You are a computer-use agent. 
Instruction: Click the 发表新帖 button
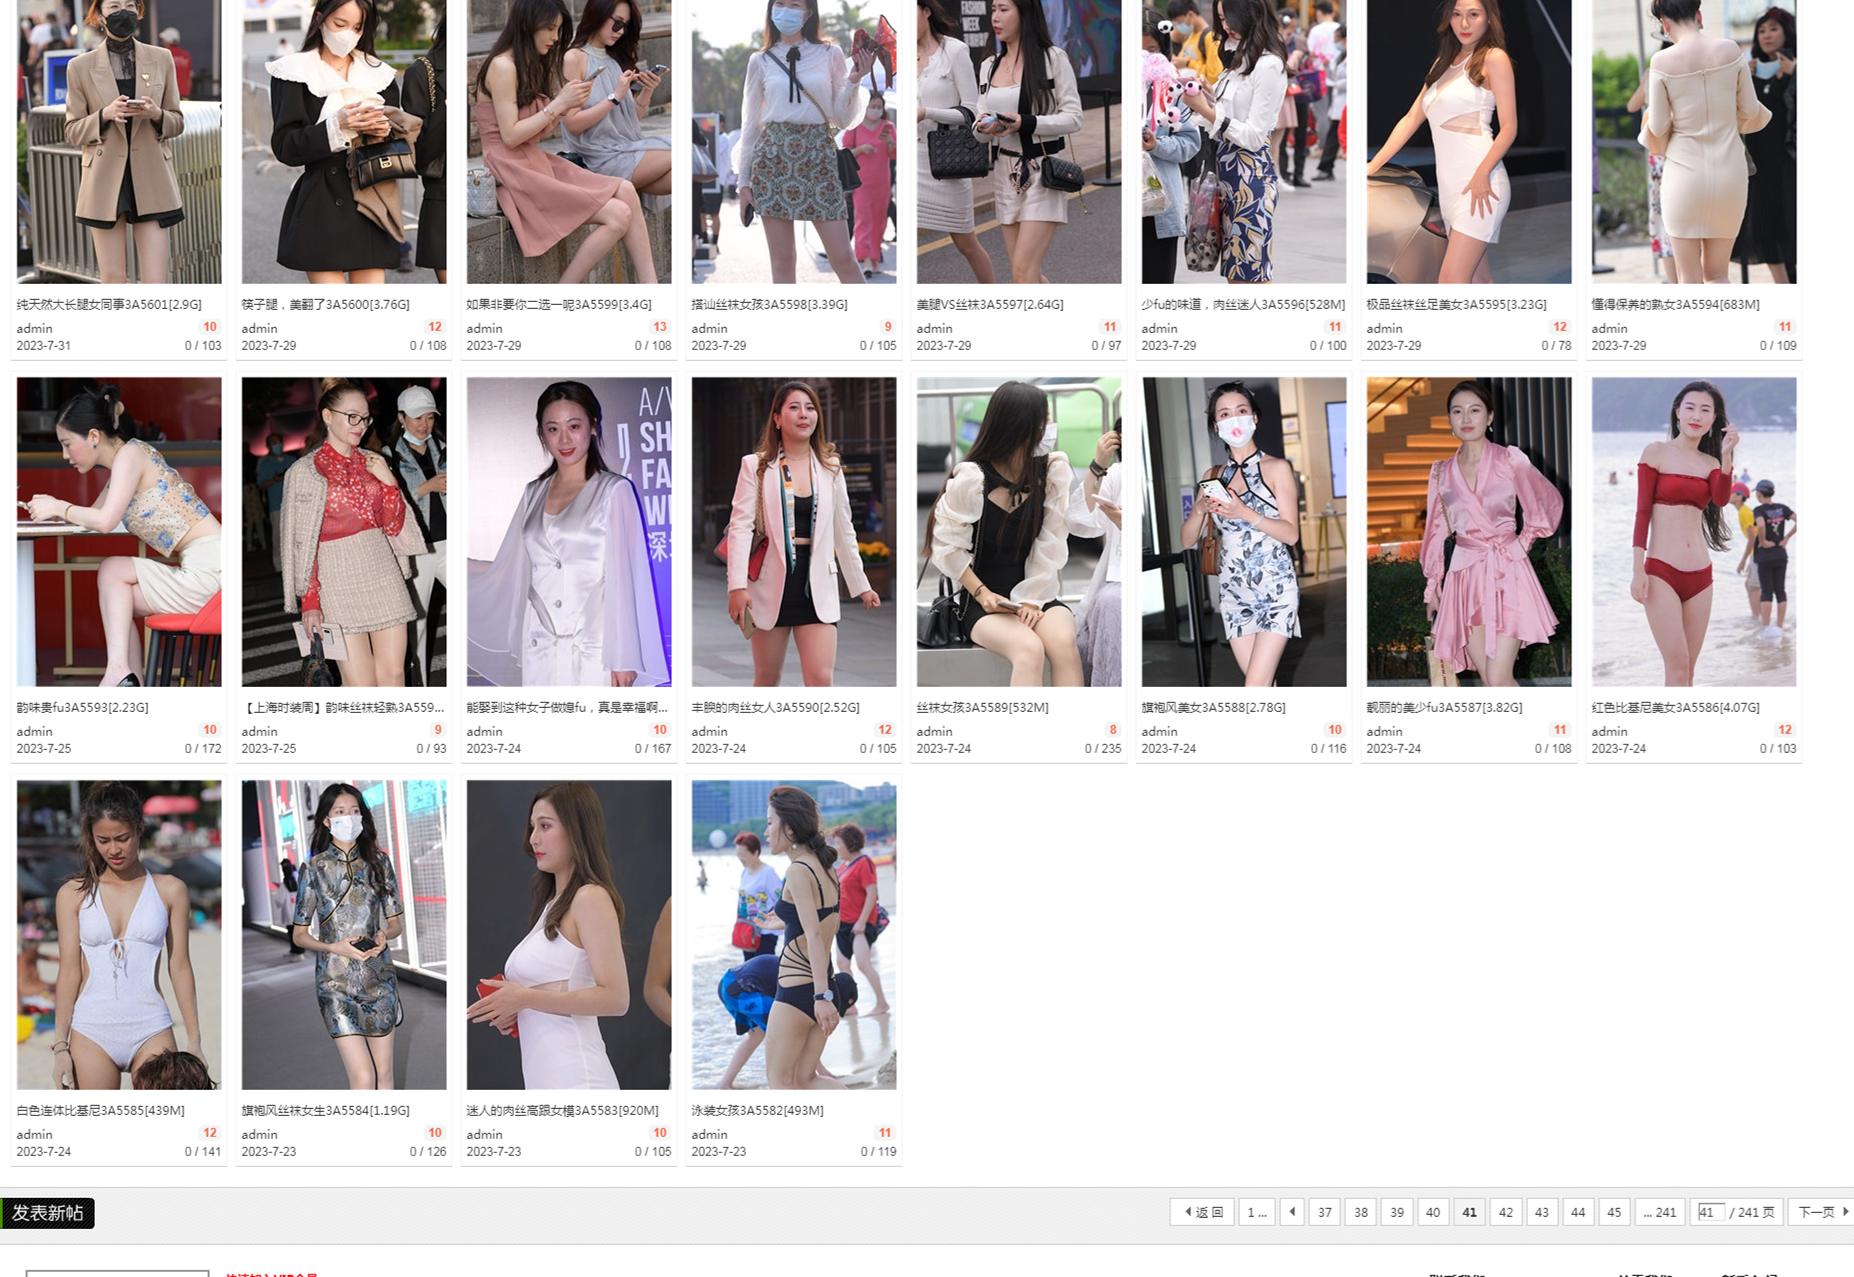(47, 1213)
